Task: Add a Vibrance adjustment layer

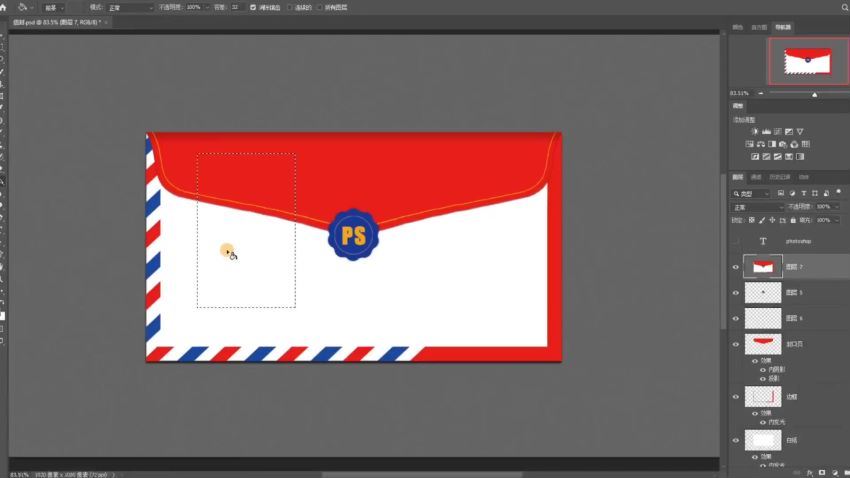Action: point(800,132)
